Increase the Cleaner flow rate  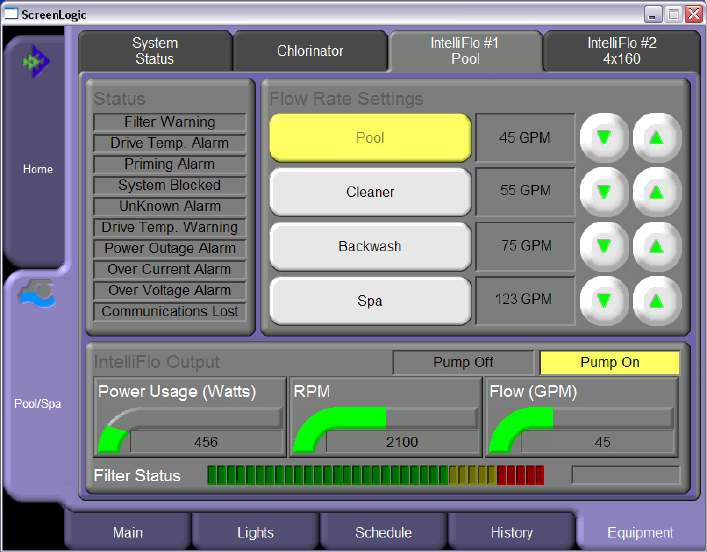coord(657,192)
